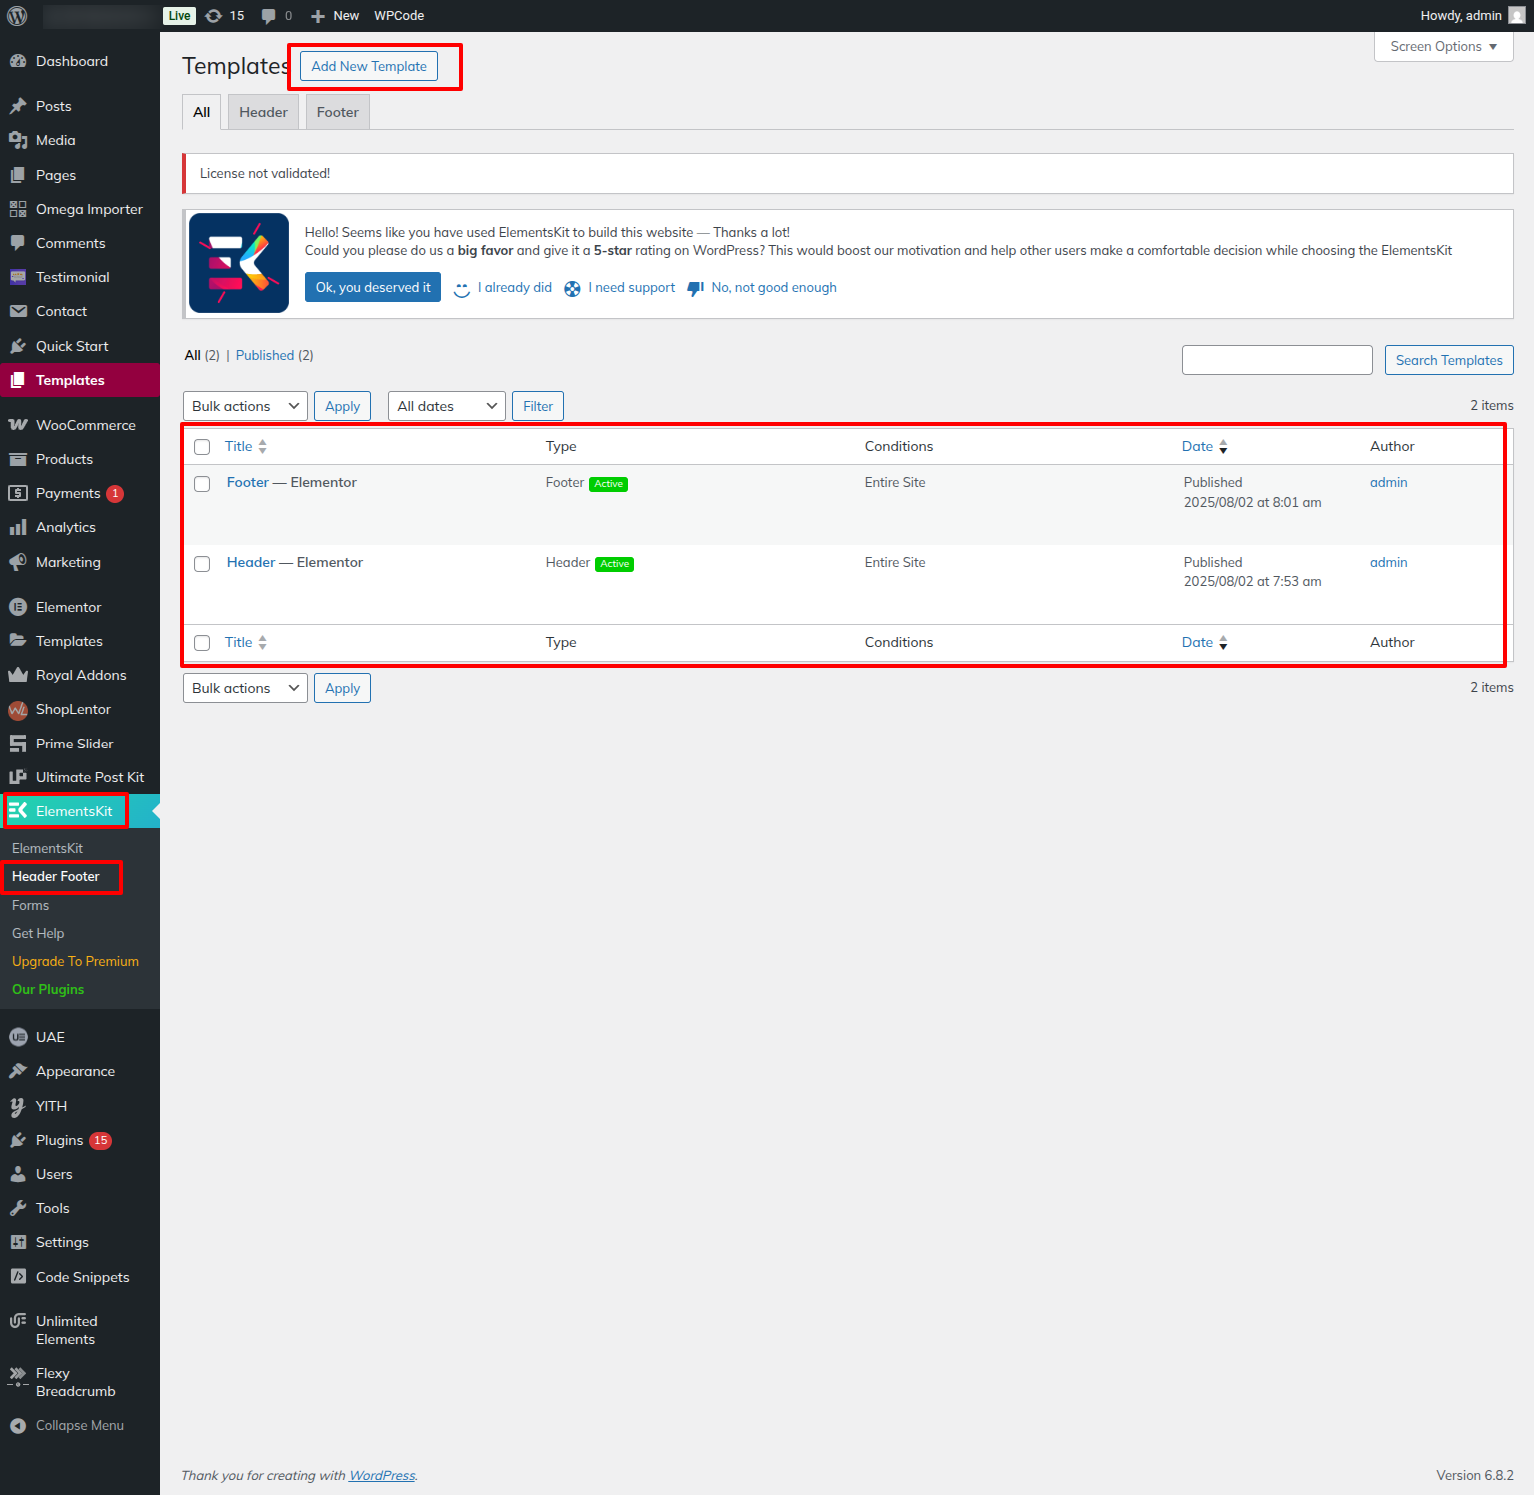Switch to the Footer tab
The height and width of the screenshot is (1497, 1534).
[x=338, y=112]
